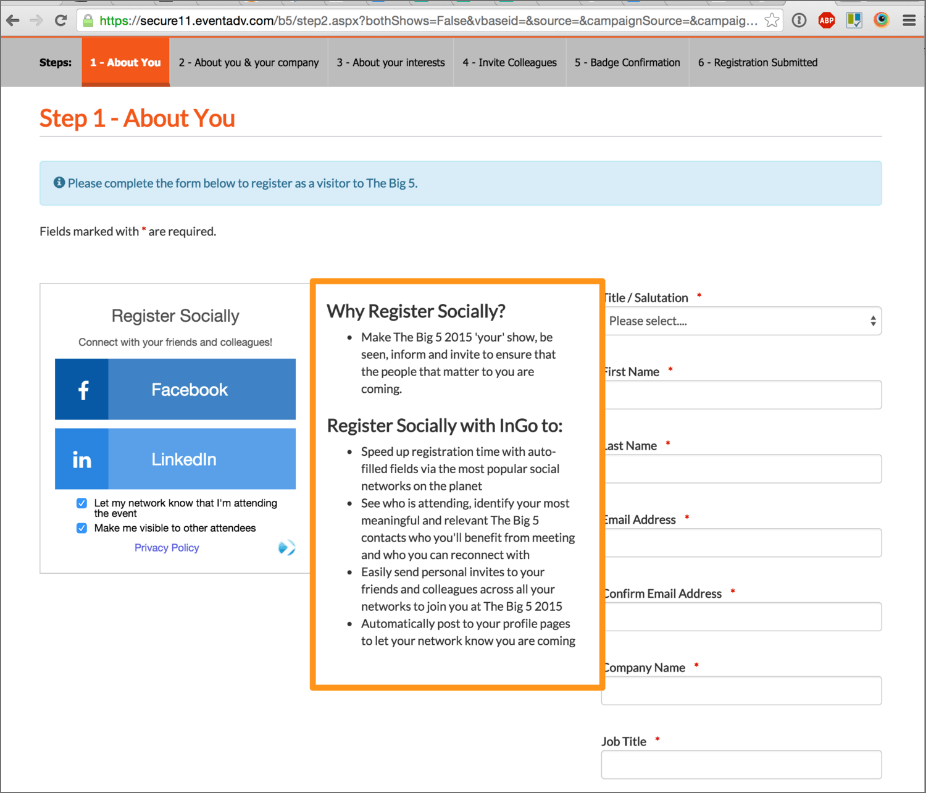926x793 pixels.
Task: Open the Chrome hamburger menu
Action: tap(908, 20)
